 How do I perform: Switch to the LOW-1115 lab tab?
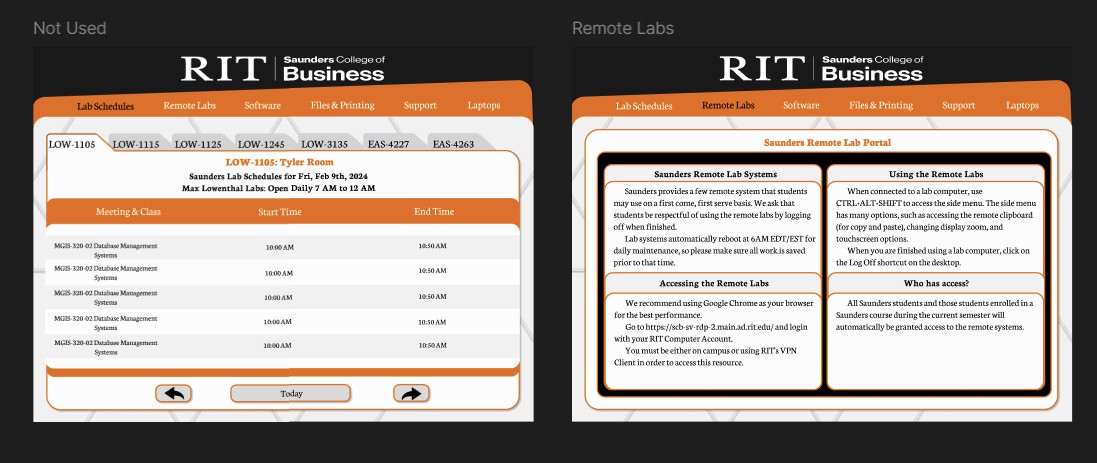[136, 144]
